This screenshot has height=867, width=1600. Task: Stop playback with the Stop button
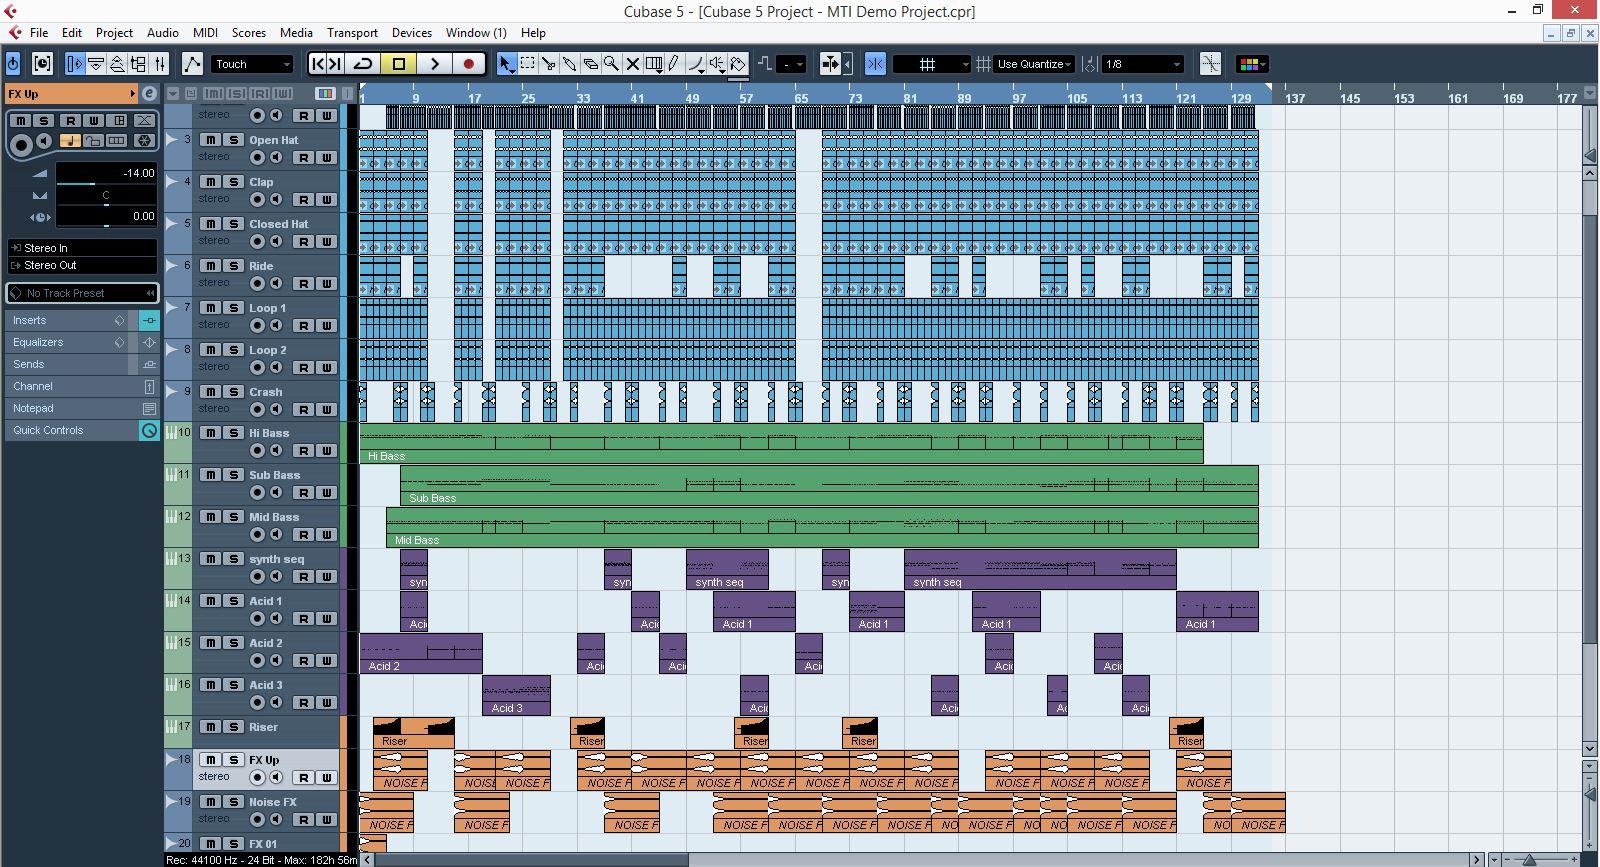pyautogui.click(x=399, y=64)
